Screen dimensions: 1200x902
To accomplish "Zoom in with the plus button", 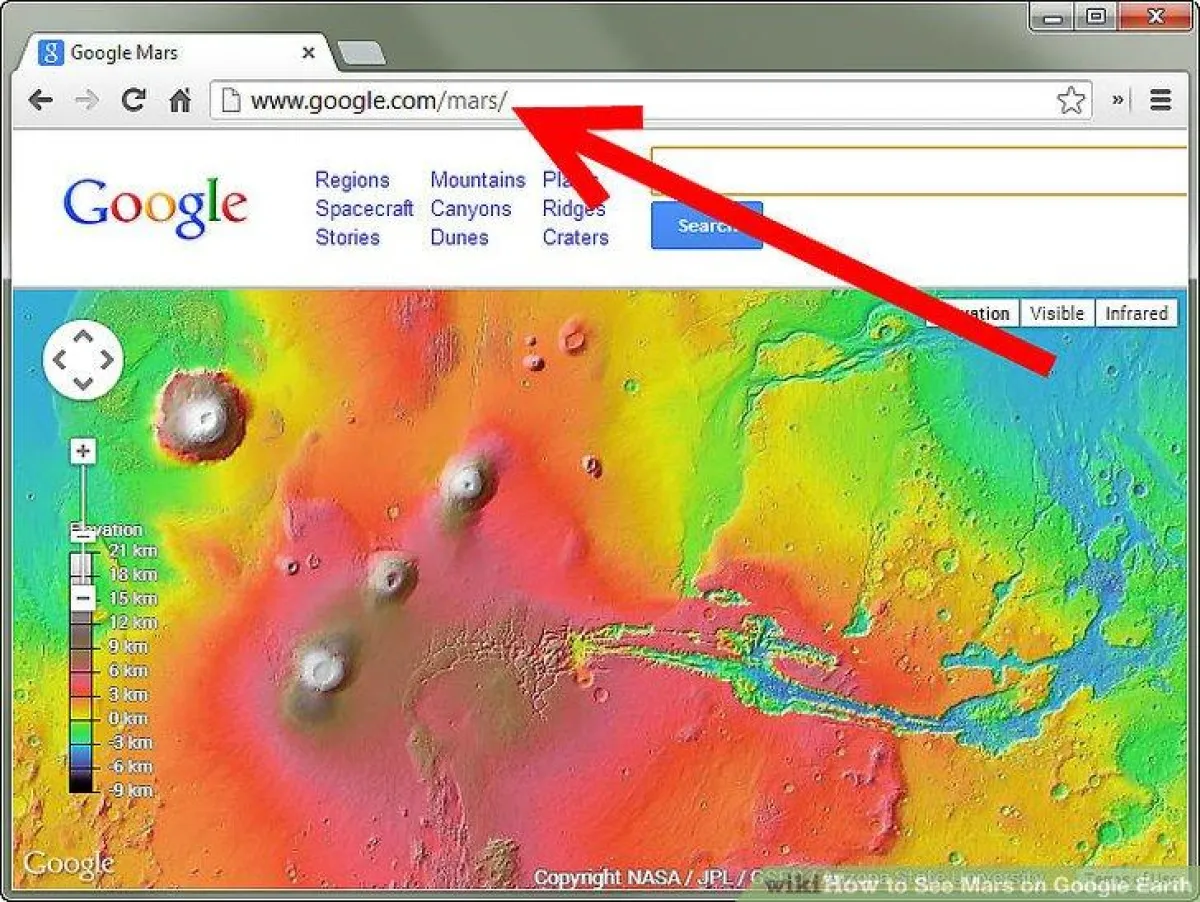I will pyautogui.click(x=83, y=452).
